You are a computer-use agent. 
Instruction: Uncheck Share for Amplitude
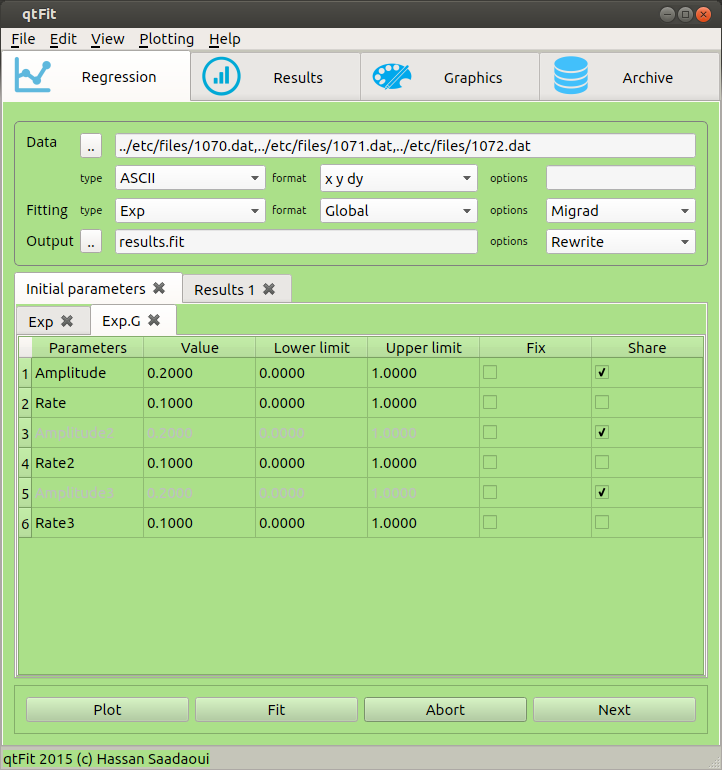tap(602, 372)
